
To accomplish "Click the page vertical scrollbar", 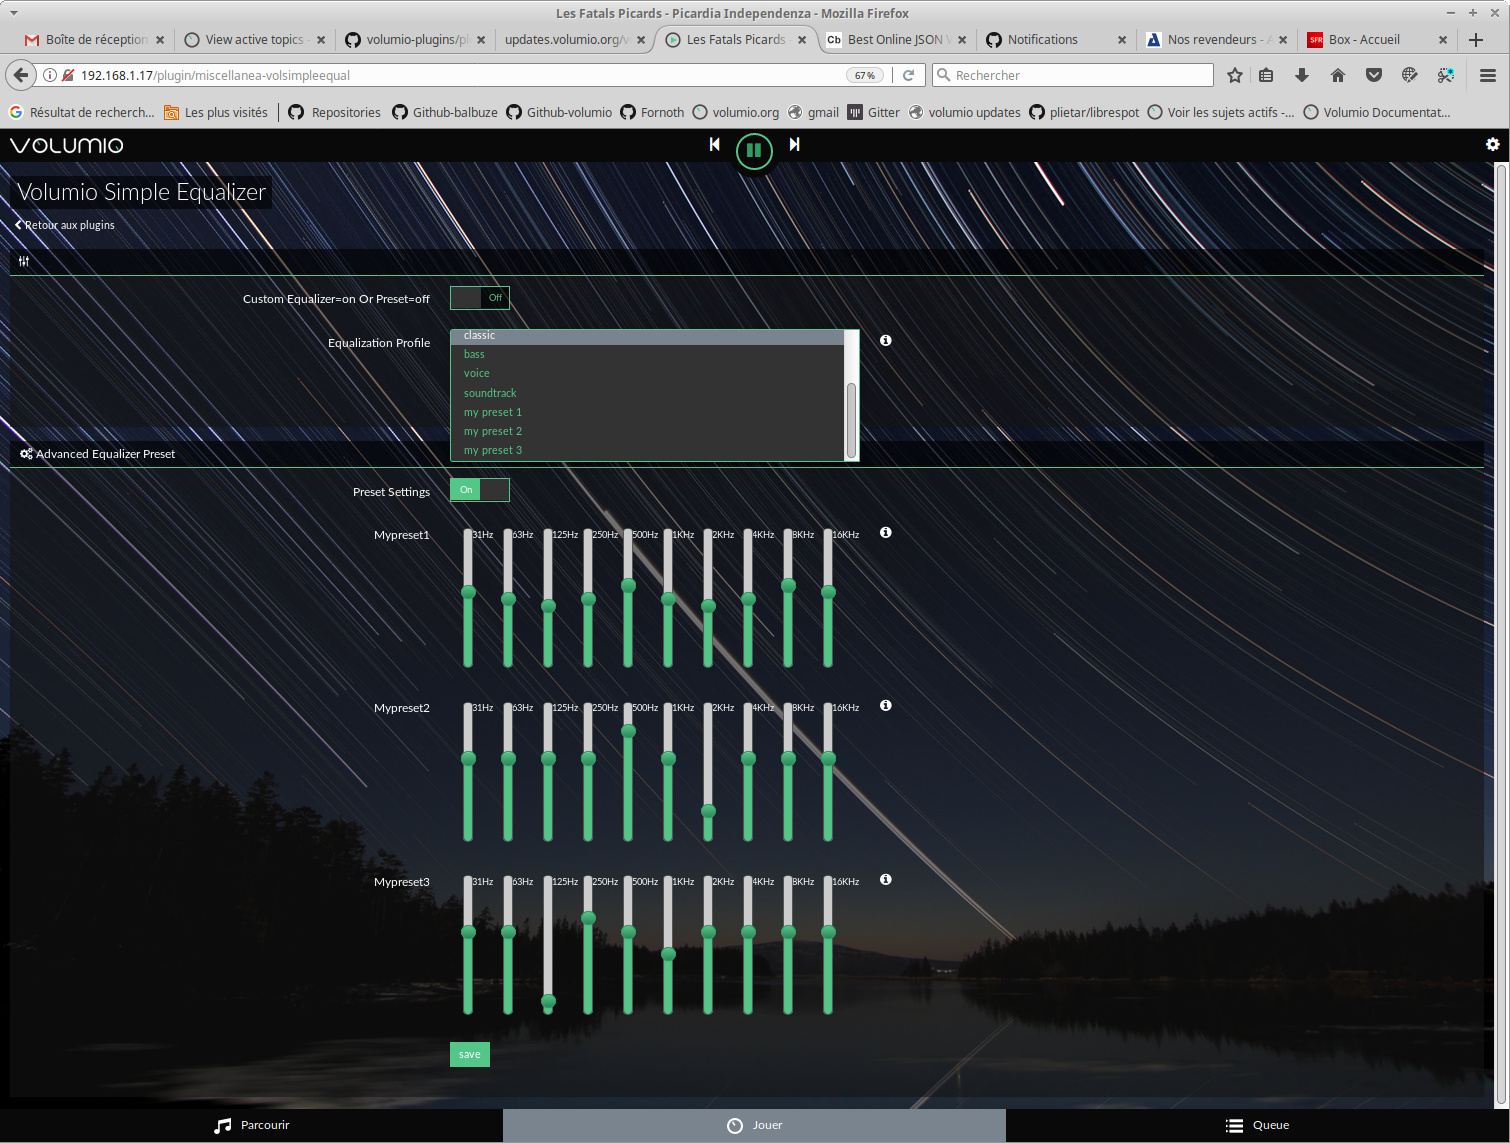I will click(x=1500, y=635).
